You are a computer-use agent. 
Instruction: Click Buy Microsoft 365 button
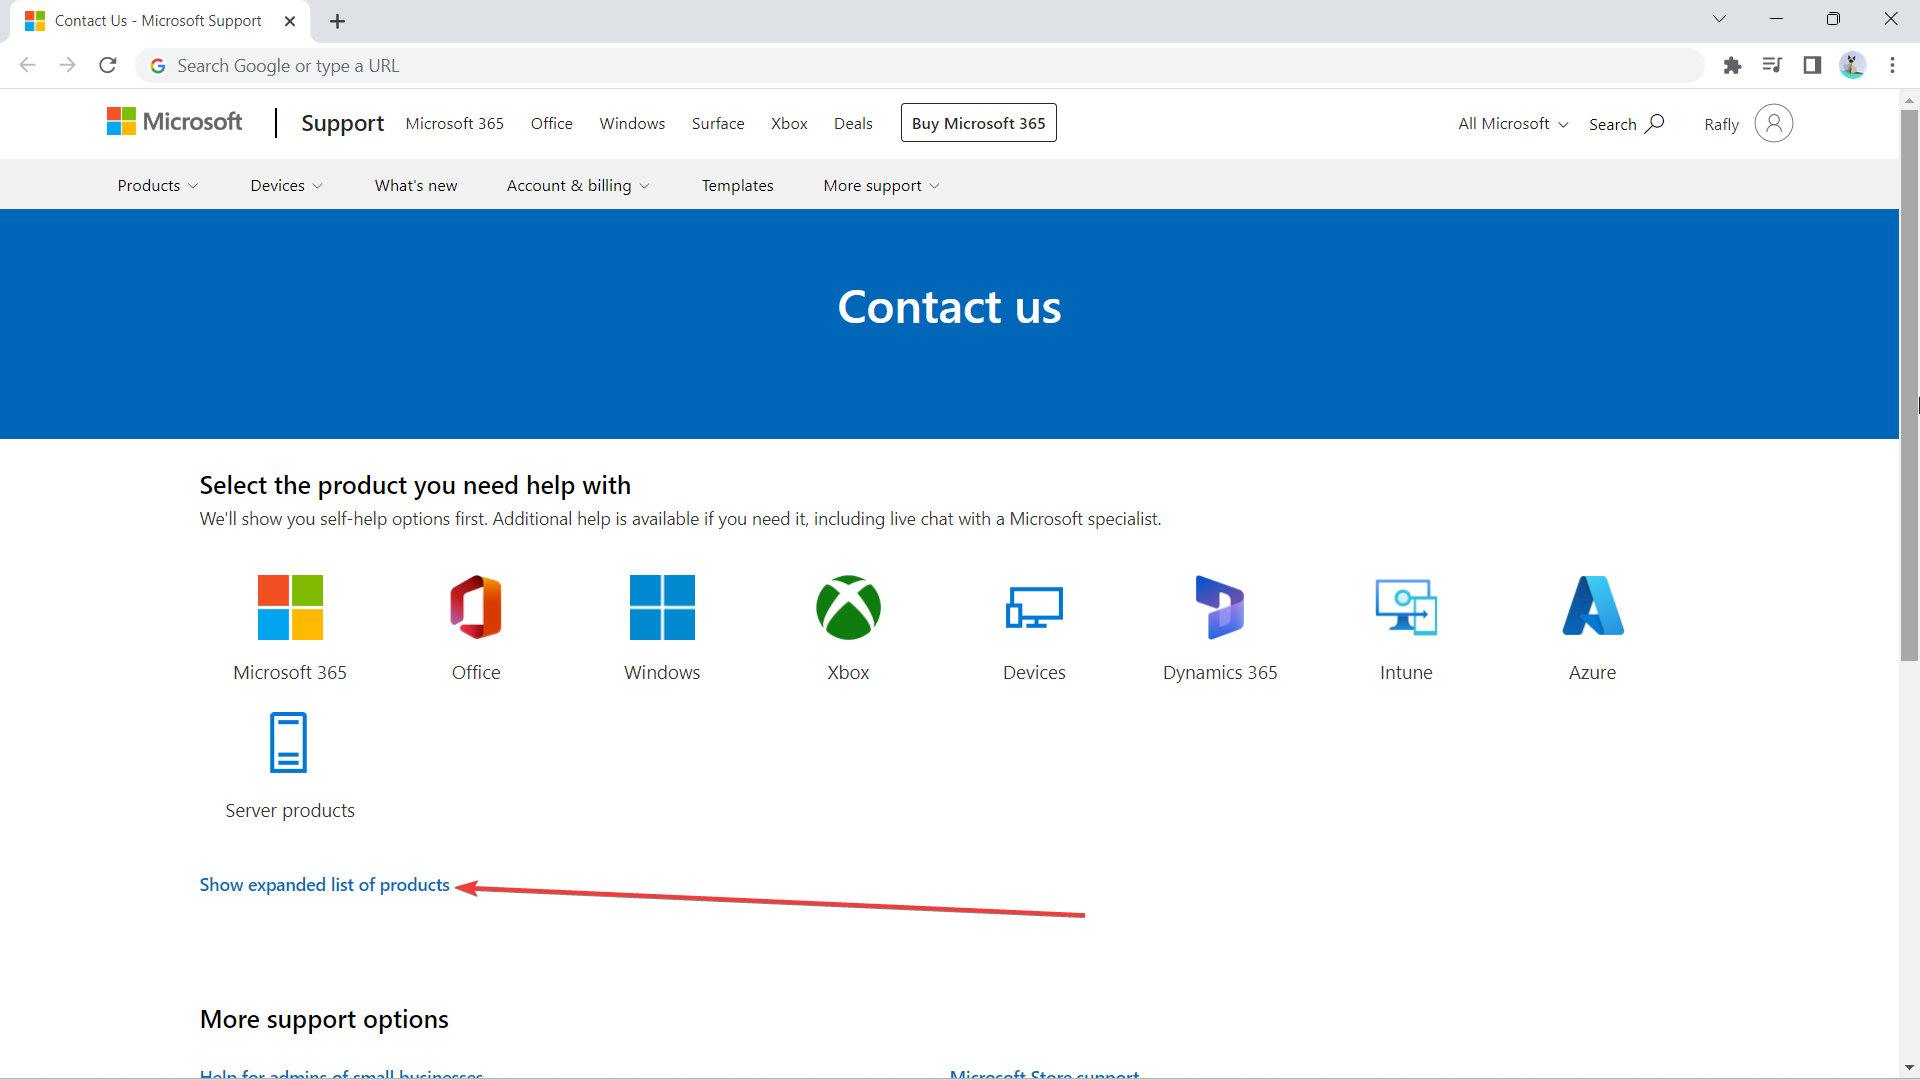979,123
